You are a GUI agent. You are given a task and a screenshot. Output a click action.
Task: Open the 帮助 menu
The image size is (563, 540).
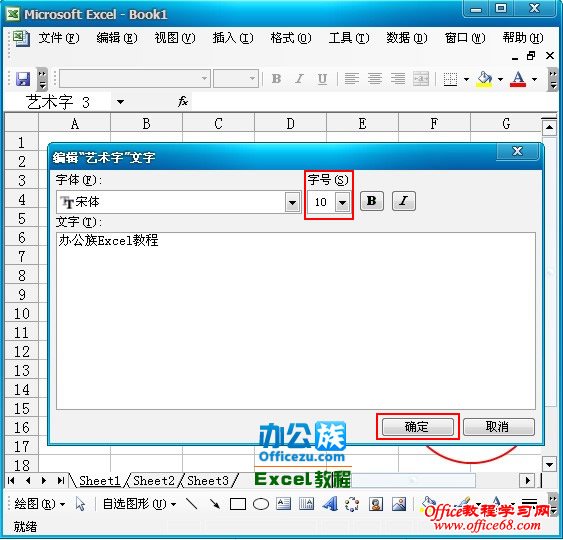click(x=523, y=38)
